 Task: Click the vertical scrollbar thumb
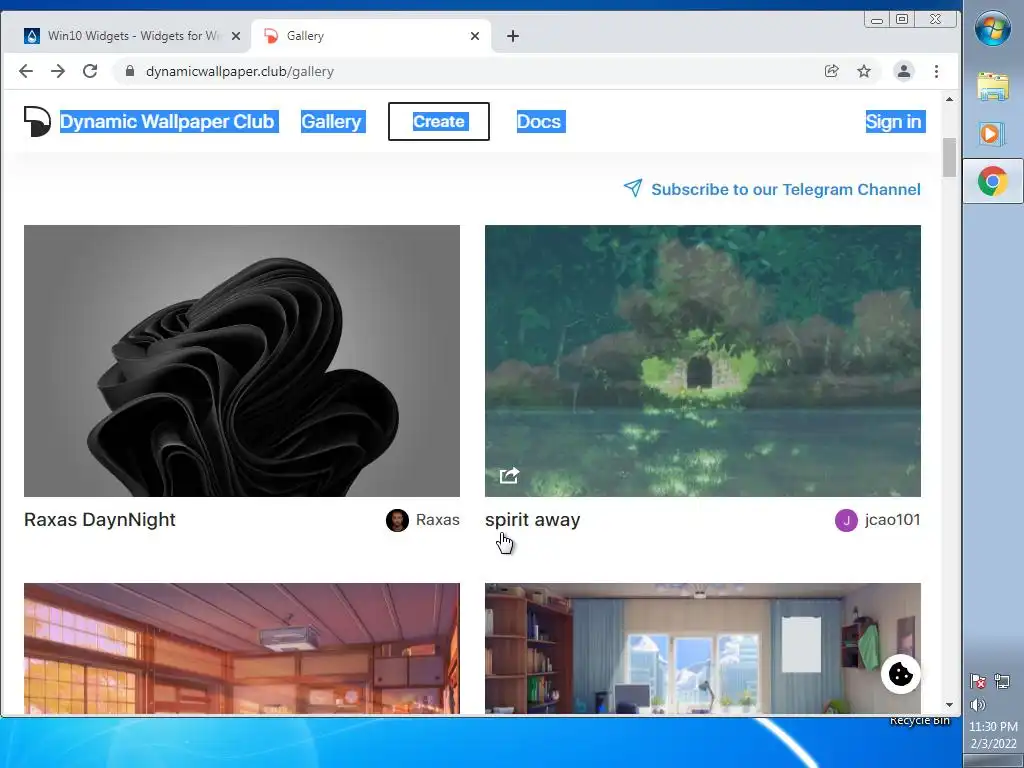tap(950, 157)
